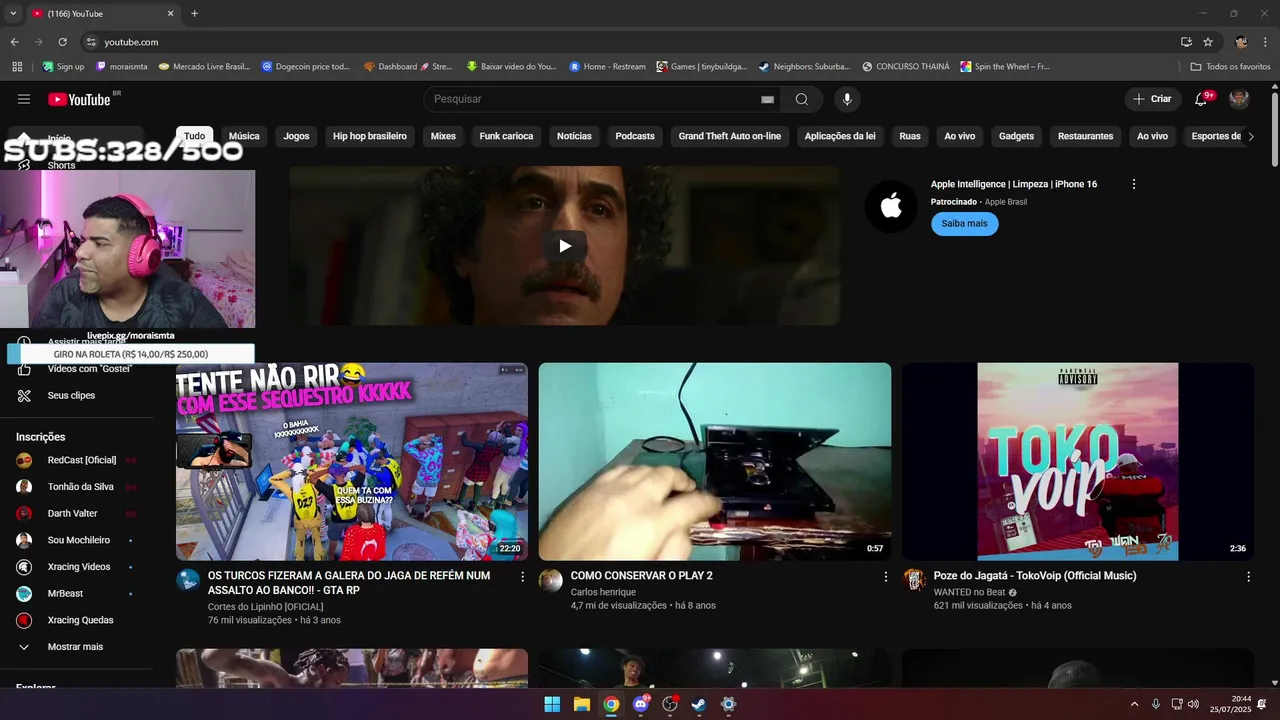Open Steam from the taskbar
The height and width of the screenshot is (720, 1280).
pyautogui.click(x=699, y=704)
